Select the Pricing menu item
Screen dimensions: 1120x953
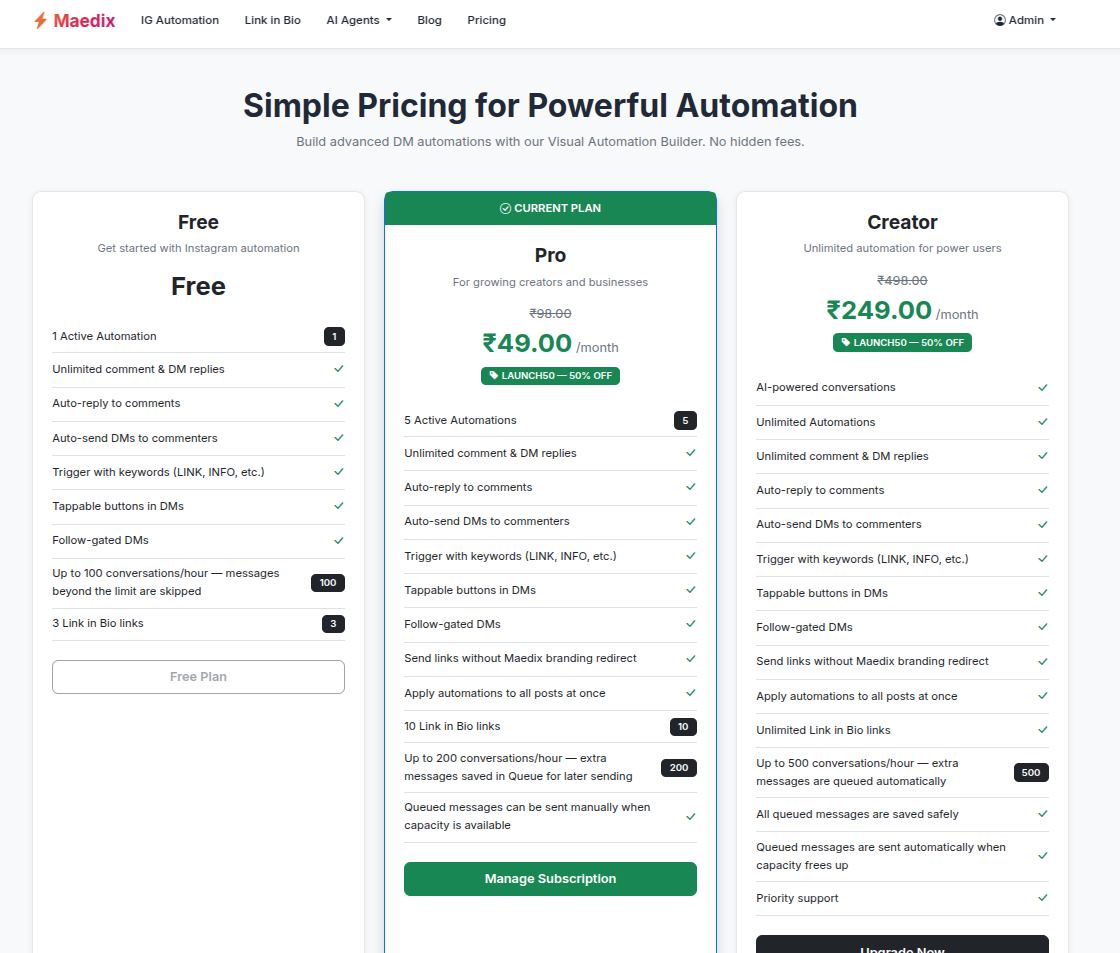486,19
